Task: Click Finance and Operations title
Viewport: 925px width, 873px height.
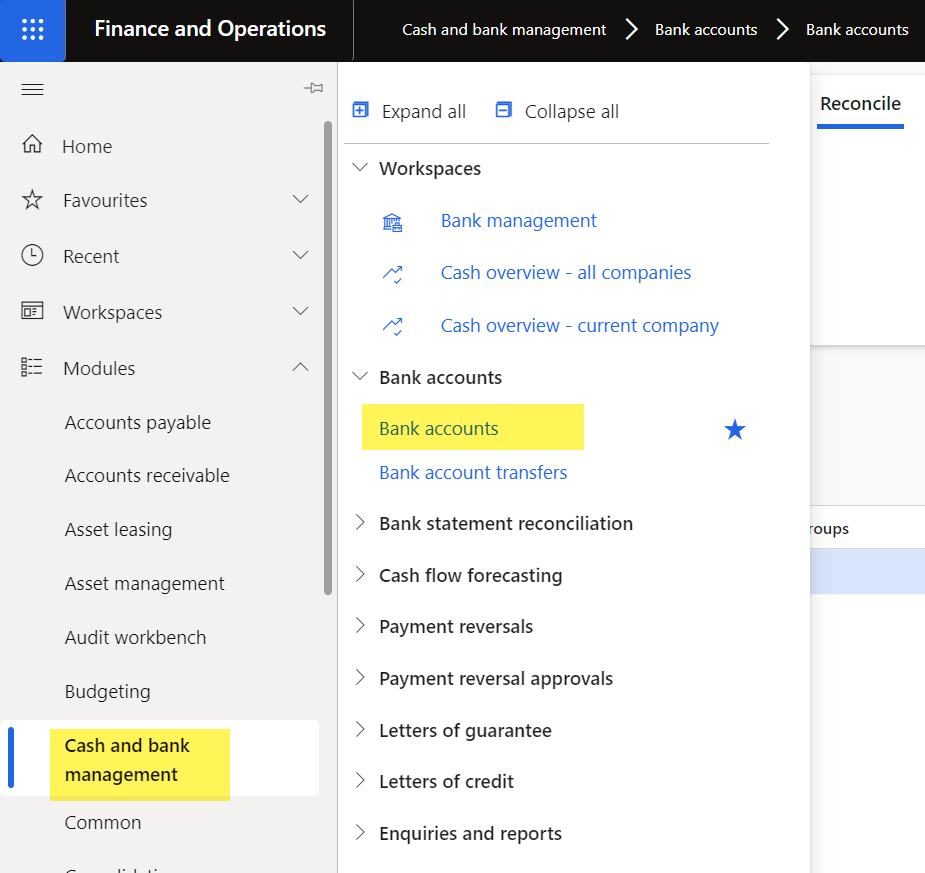Action: (210, 29)
